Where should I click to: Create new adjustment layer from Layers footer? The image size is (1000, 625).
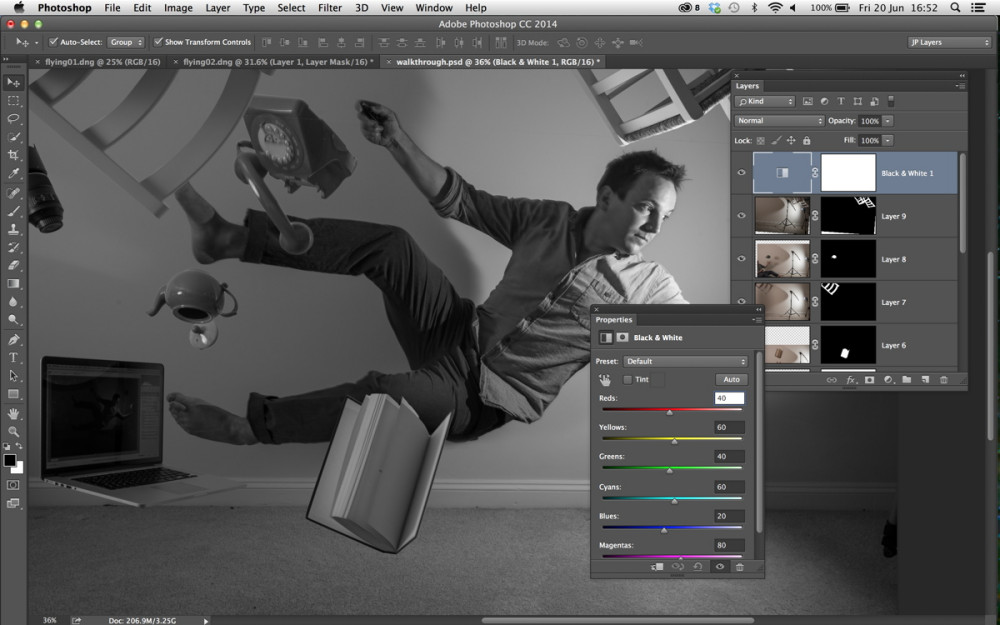[x=888, y=379]
